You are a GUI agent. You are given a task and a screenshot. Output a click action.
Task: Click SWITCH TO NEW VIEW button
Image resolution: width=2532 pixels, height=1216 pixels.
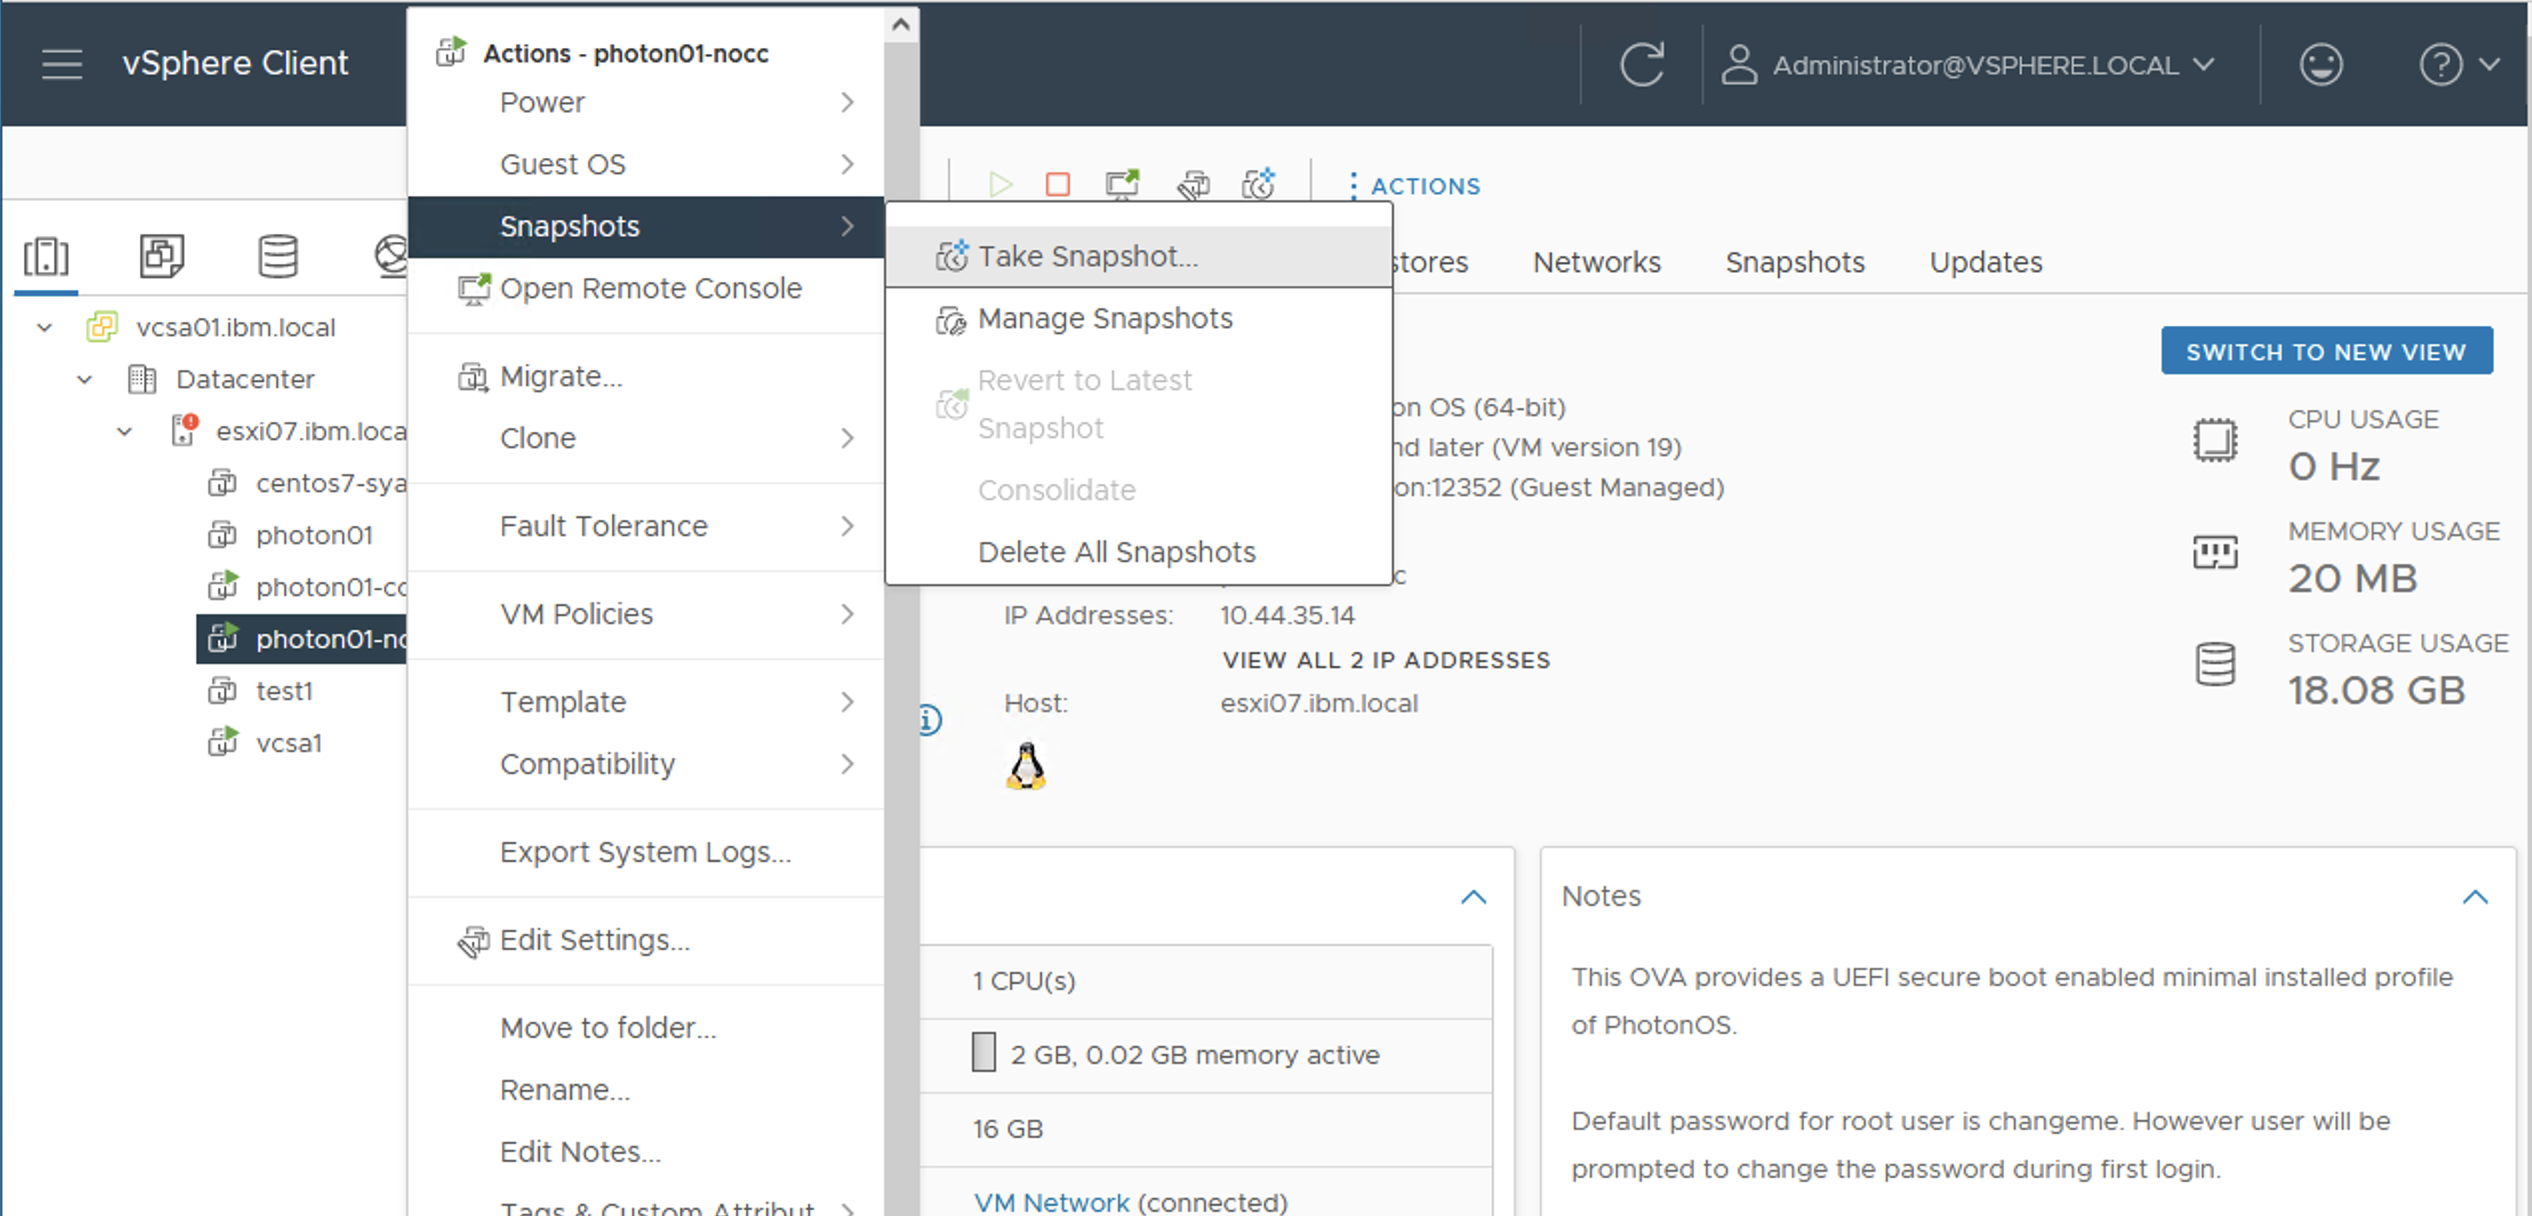point(2326,351)
